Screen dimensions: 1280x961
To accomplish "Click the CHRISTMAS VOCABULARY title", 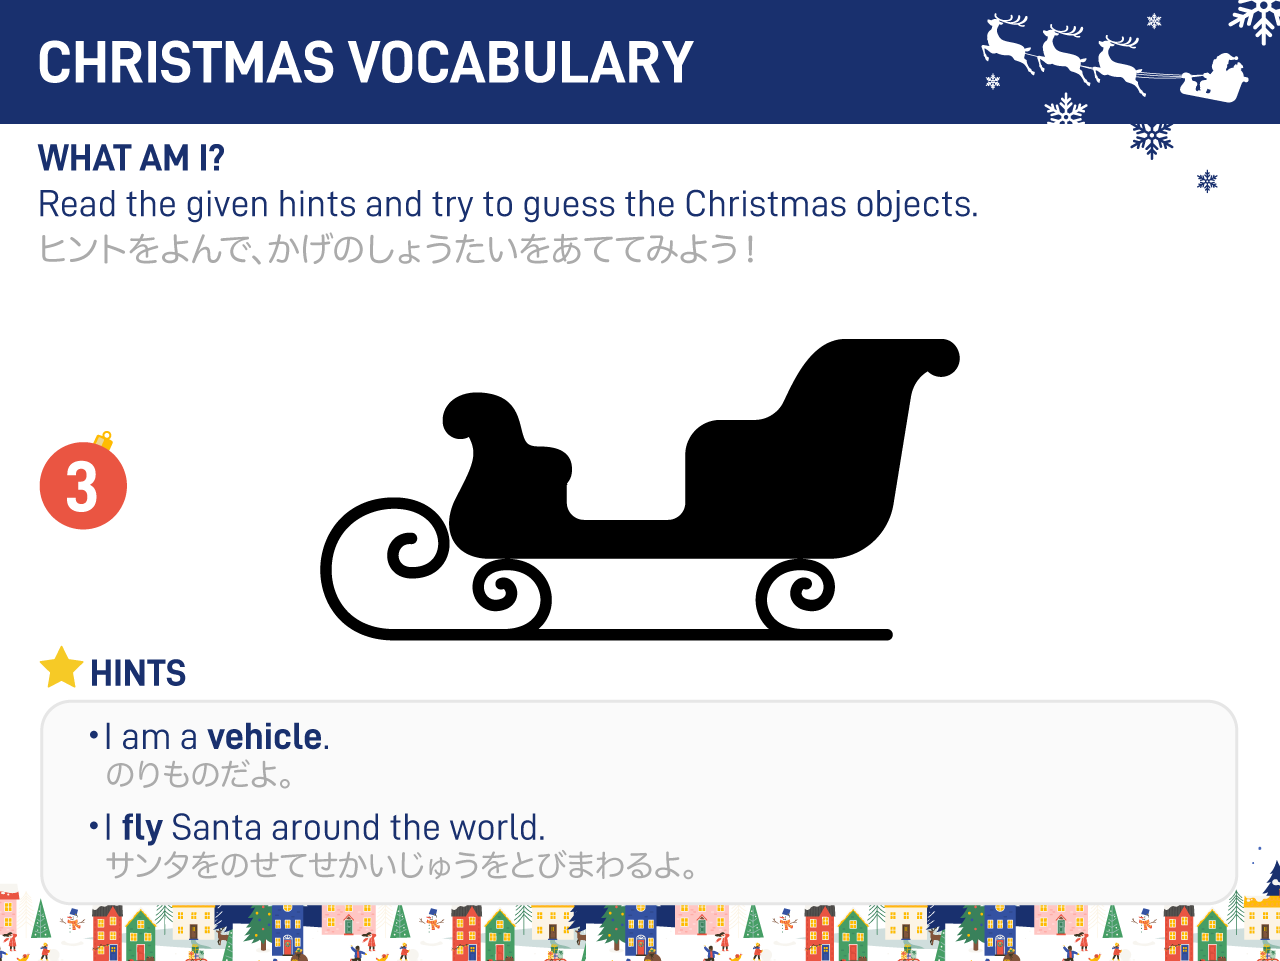I will click(x=365, y=63).
